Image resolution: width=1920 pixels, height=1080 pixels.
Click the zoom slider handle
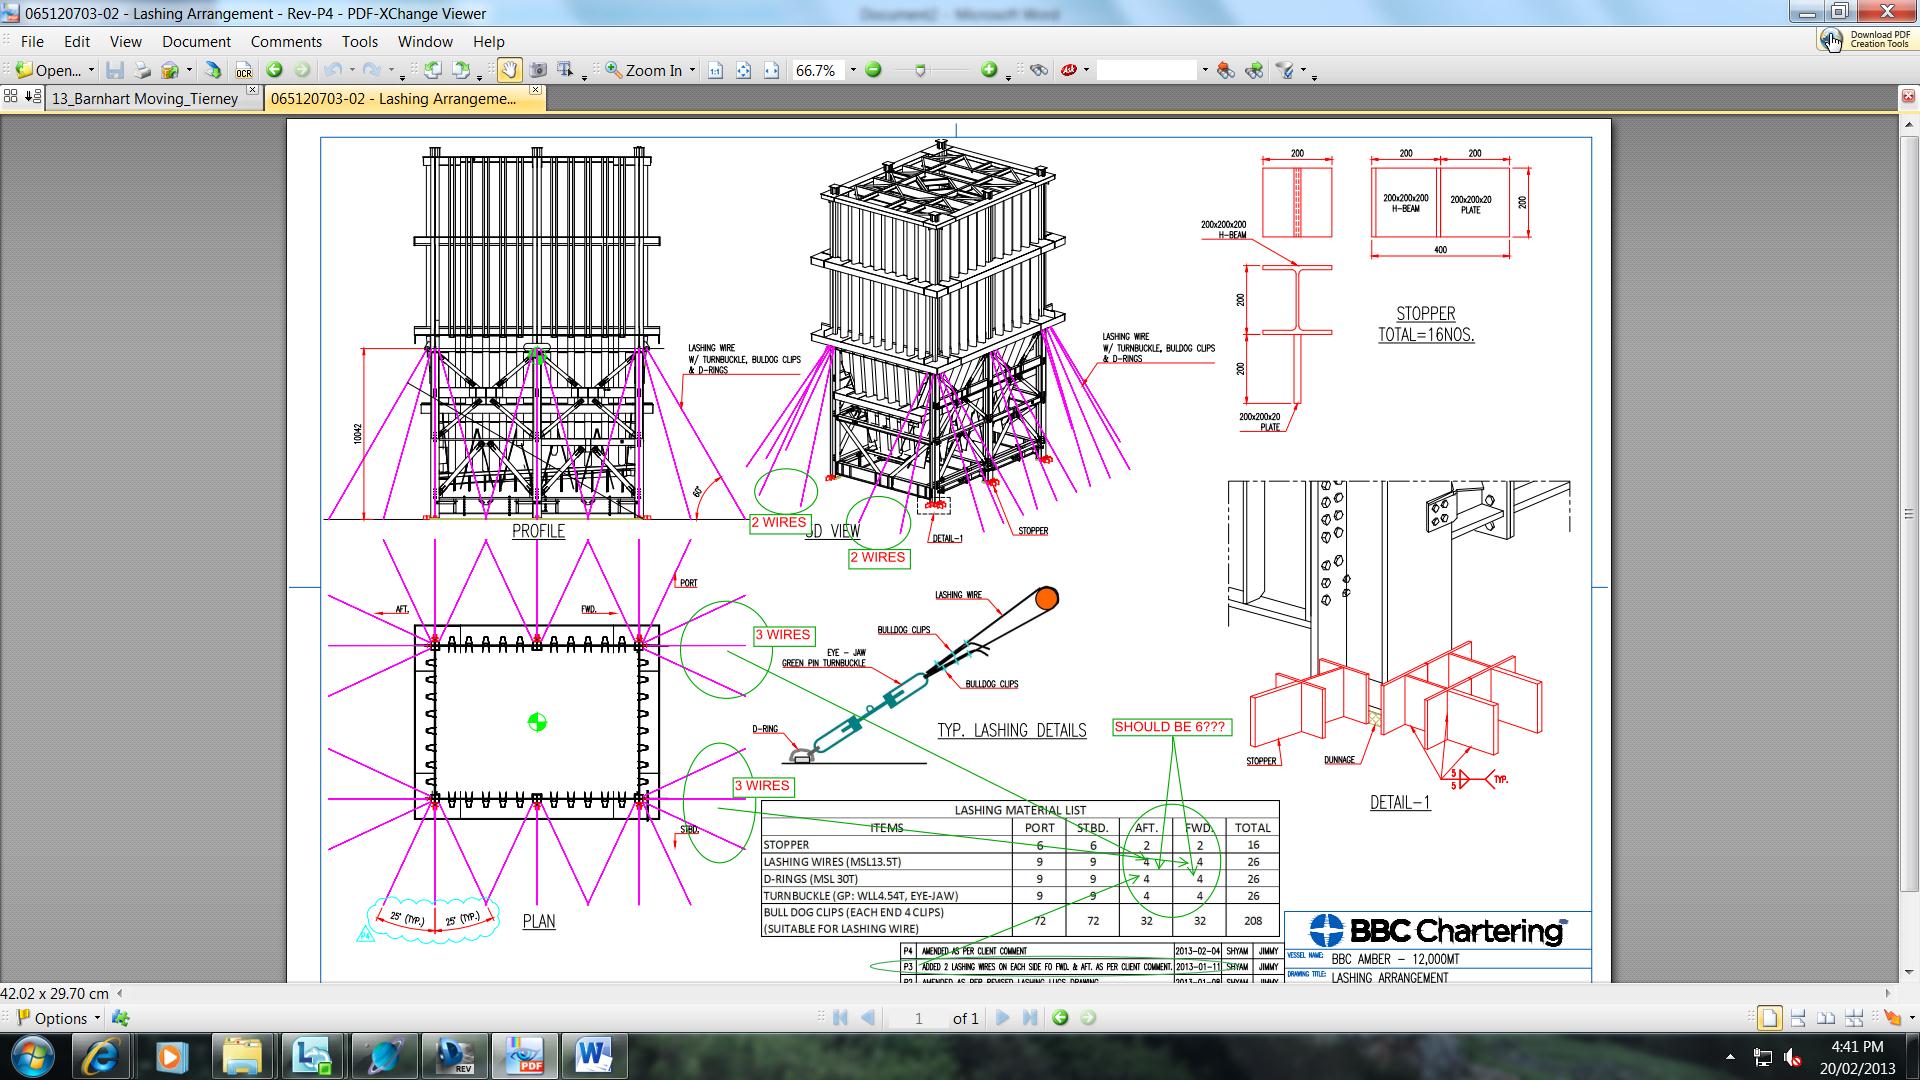point(920,70)
